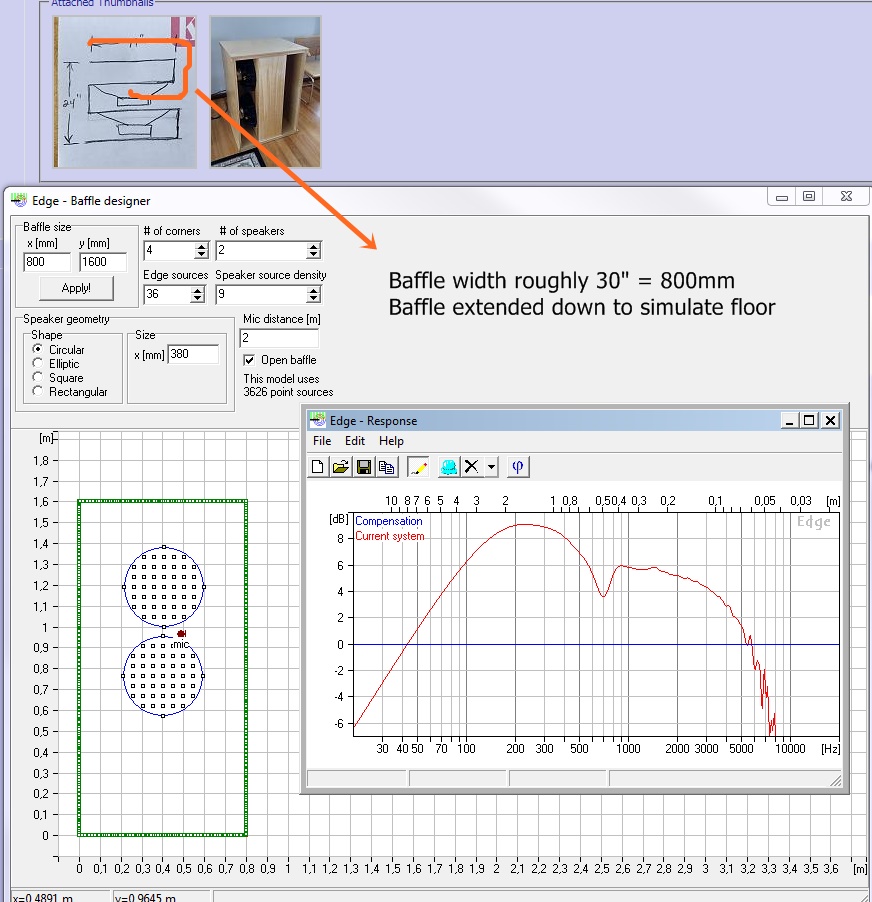The image size is (872, 902).
Task: Decrease the Speaker source density
Action: pos(313,299)
